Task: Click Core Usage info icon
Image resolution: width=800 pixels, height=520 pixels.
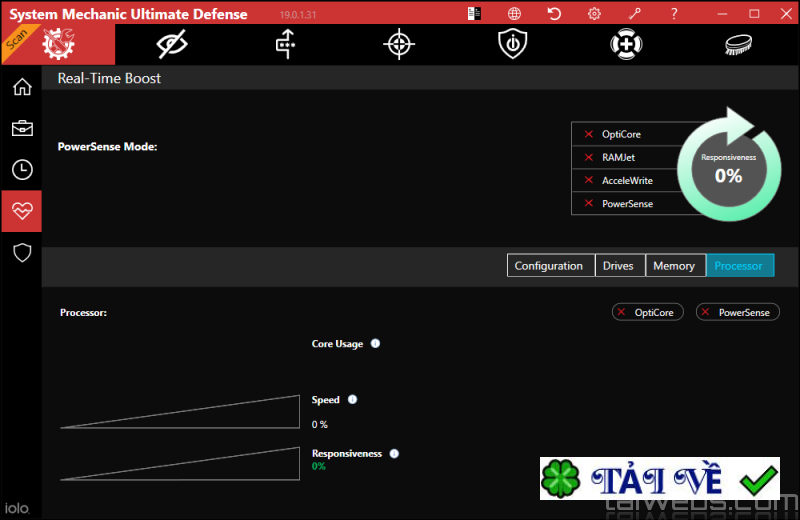Action: [x=376, y=343]
